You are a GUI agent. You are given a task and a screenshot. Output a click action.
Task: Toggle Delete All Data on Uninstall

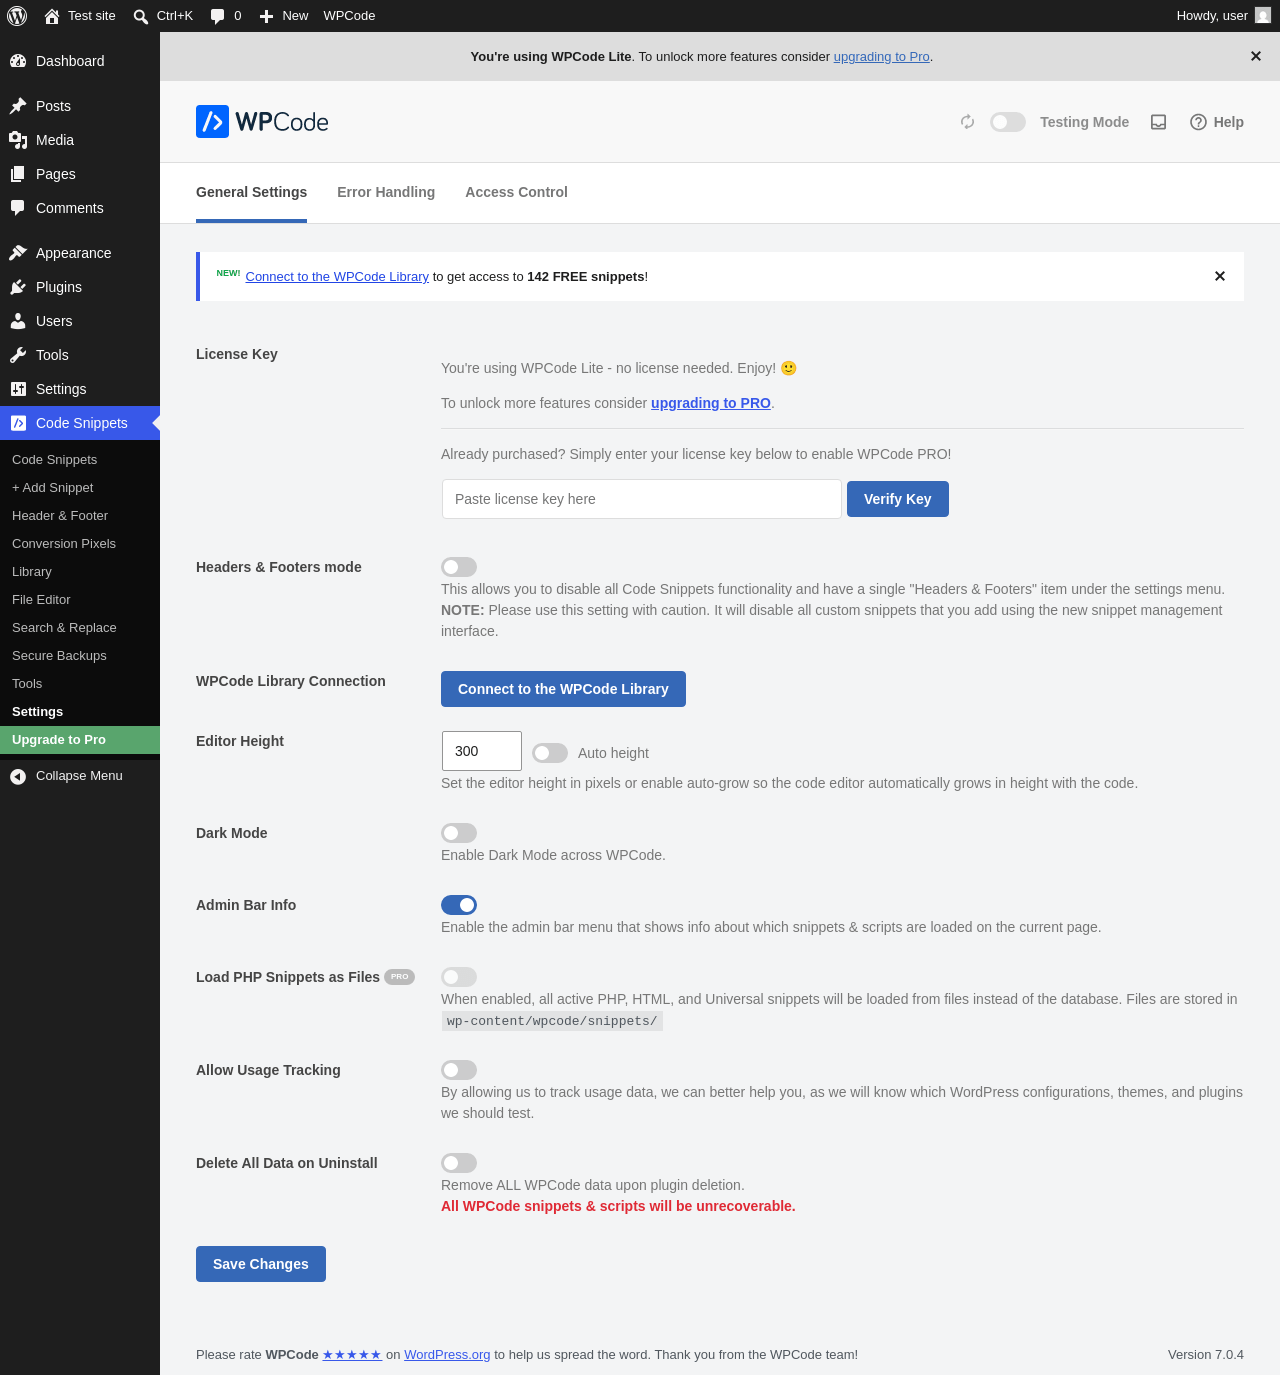pyautogui.click(x=459, y=1163)
